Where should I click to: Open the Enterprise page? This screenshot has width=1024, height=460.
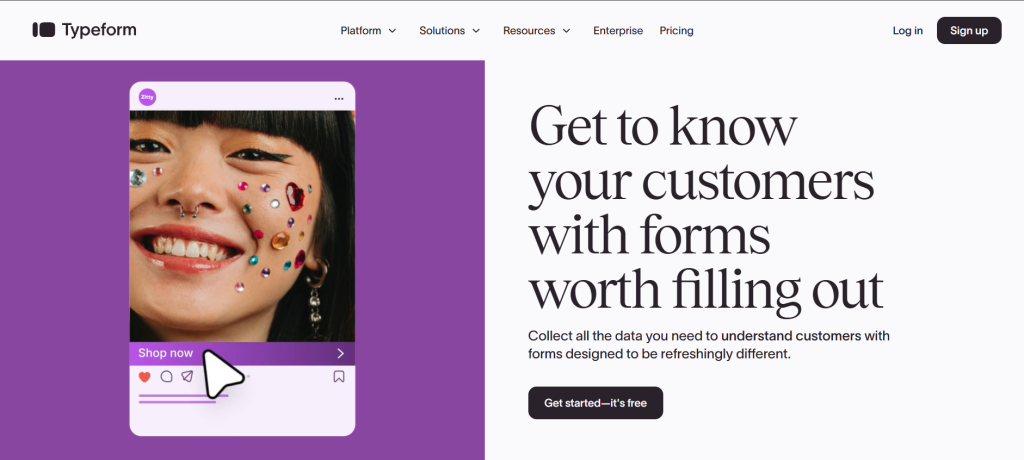[x=618, y=31]
